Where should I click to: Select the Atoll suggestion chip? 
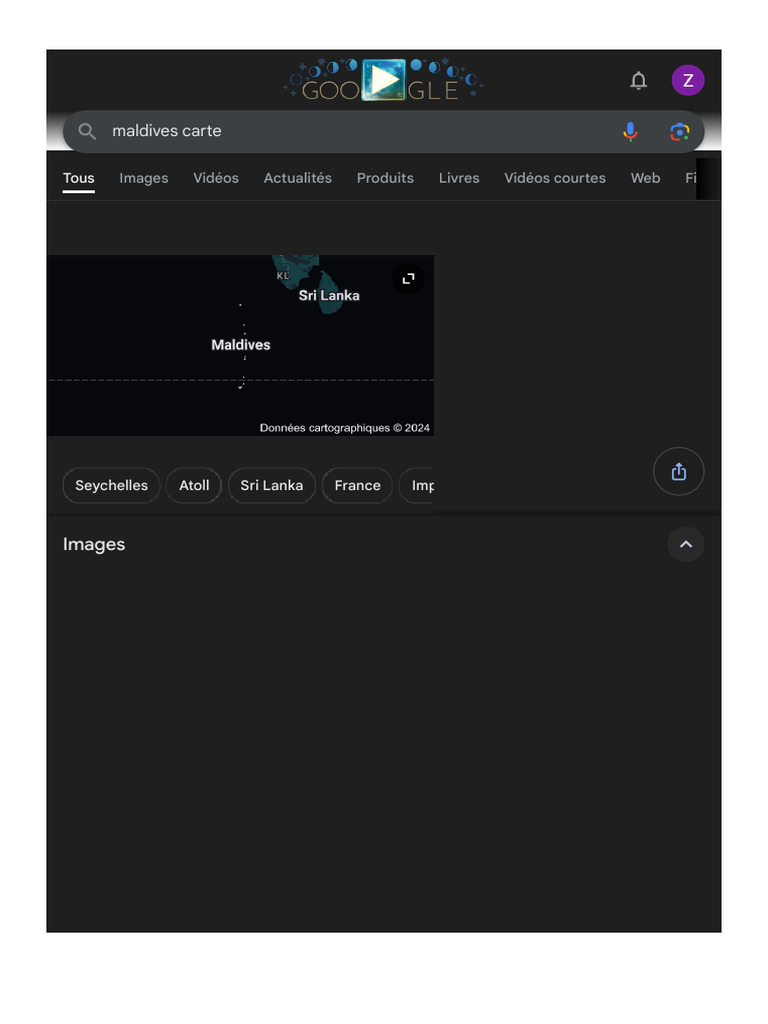click(194, 485)
